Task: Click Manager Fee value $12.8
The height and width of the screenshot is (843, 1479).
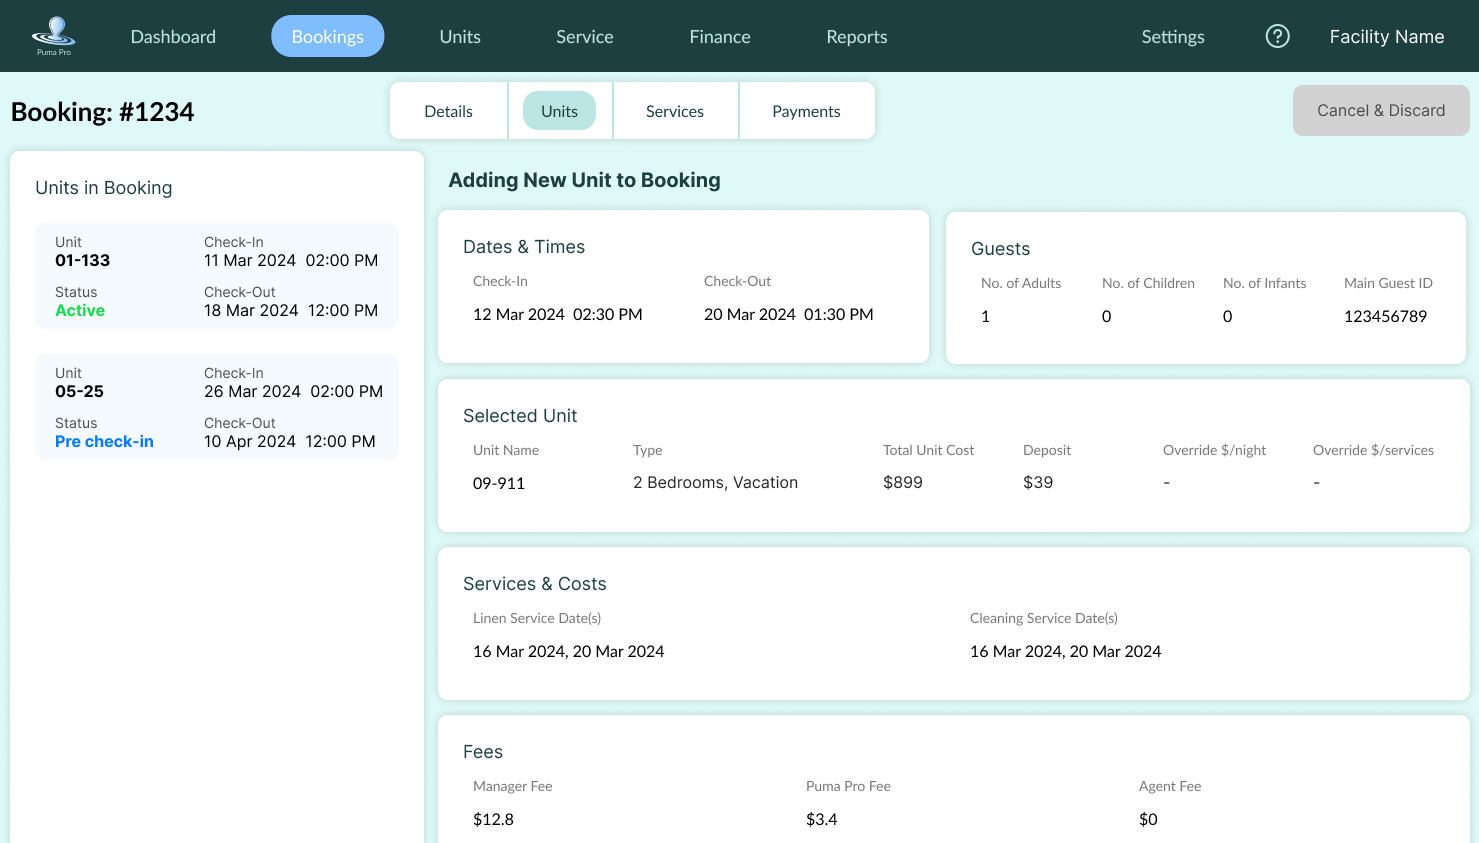Action: pos(493,820)
